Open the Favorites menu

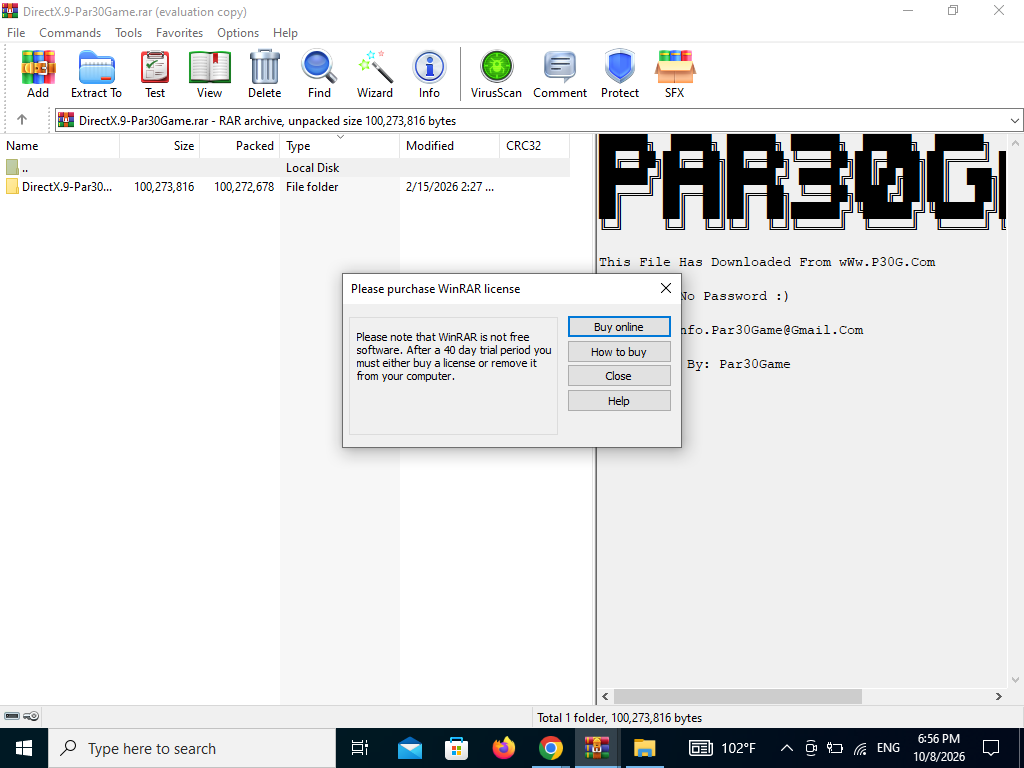[180, 33]
